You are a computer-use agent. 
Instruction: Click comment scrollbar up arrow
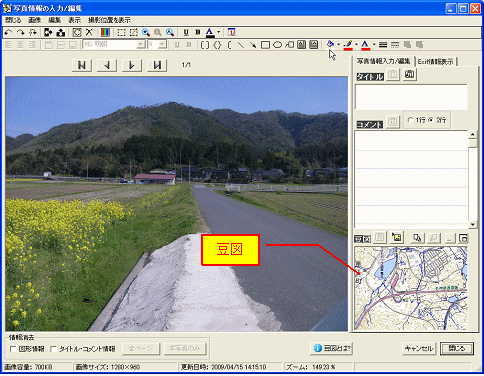[473, 135]
